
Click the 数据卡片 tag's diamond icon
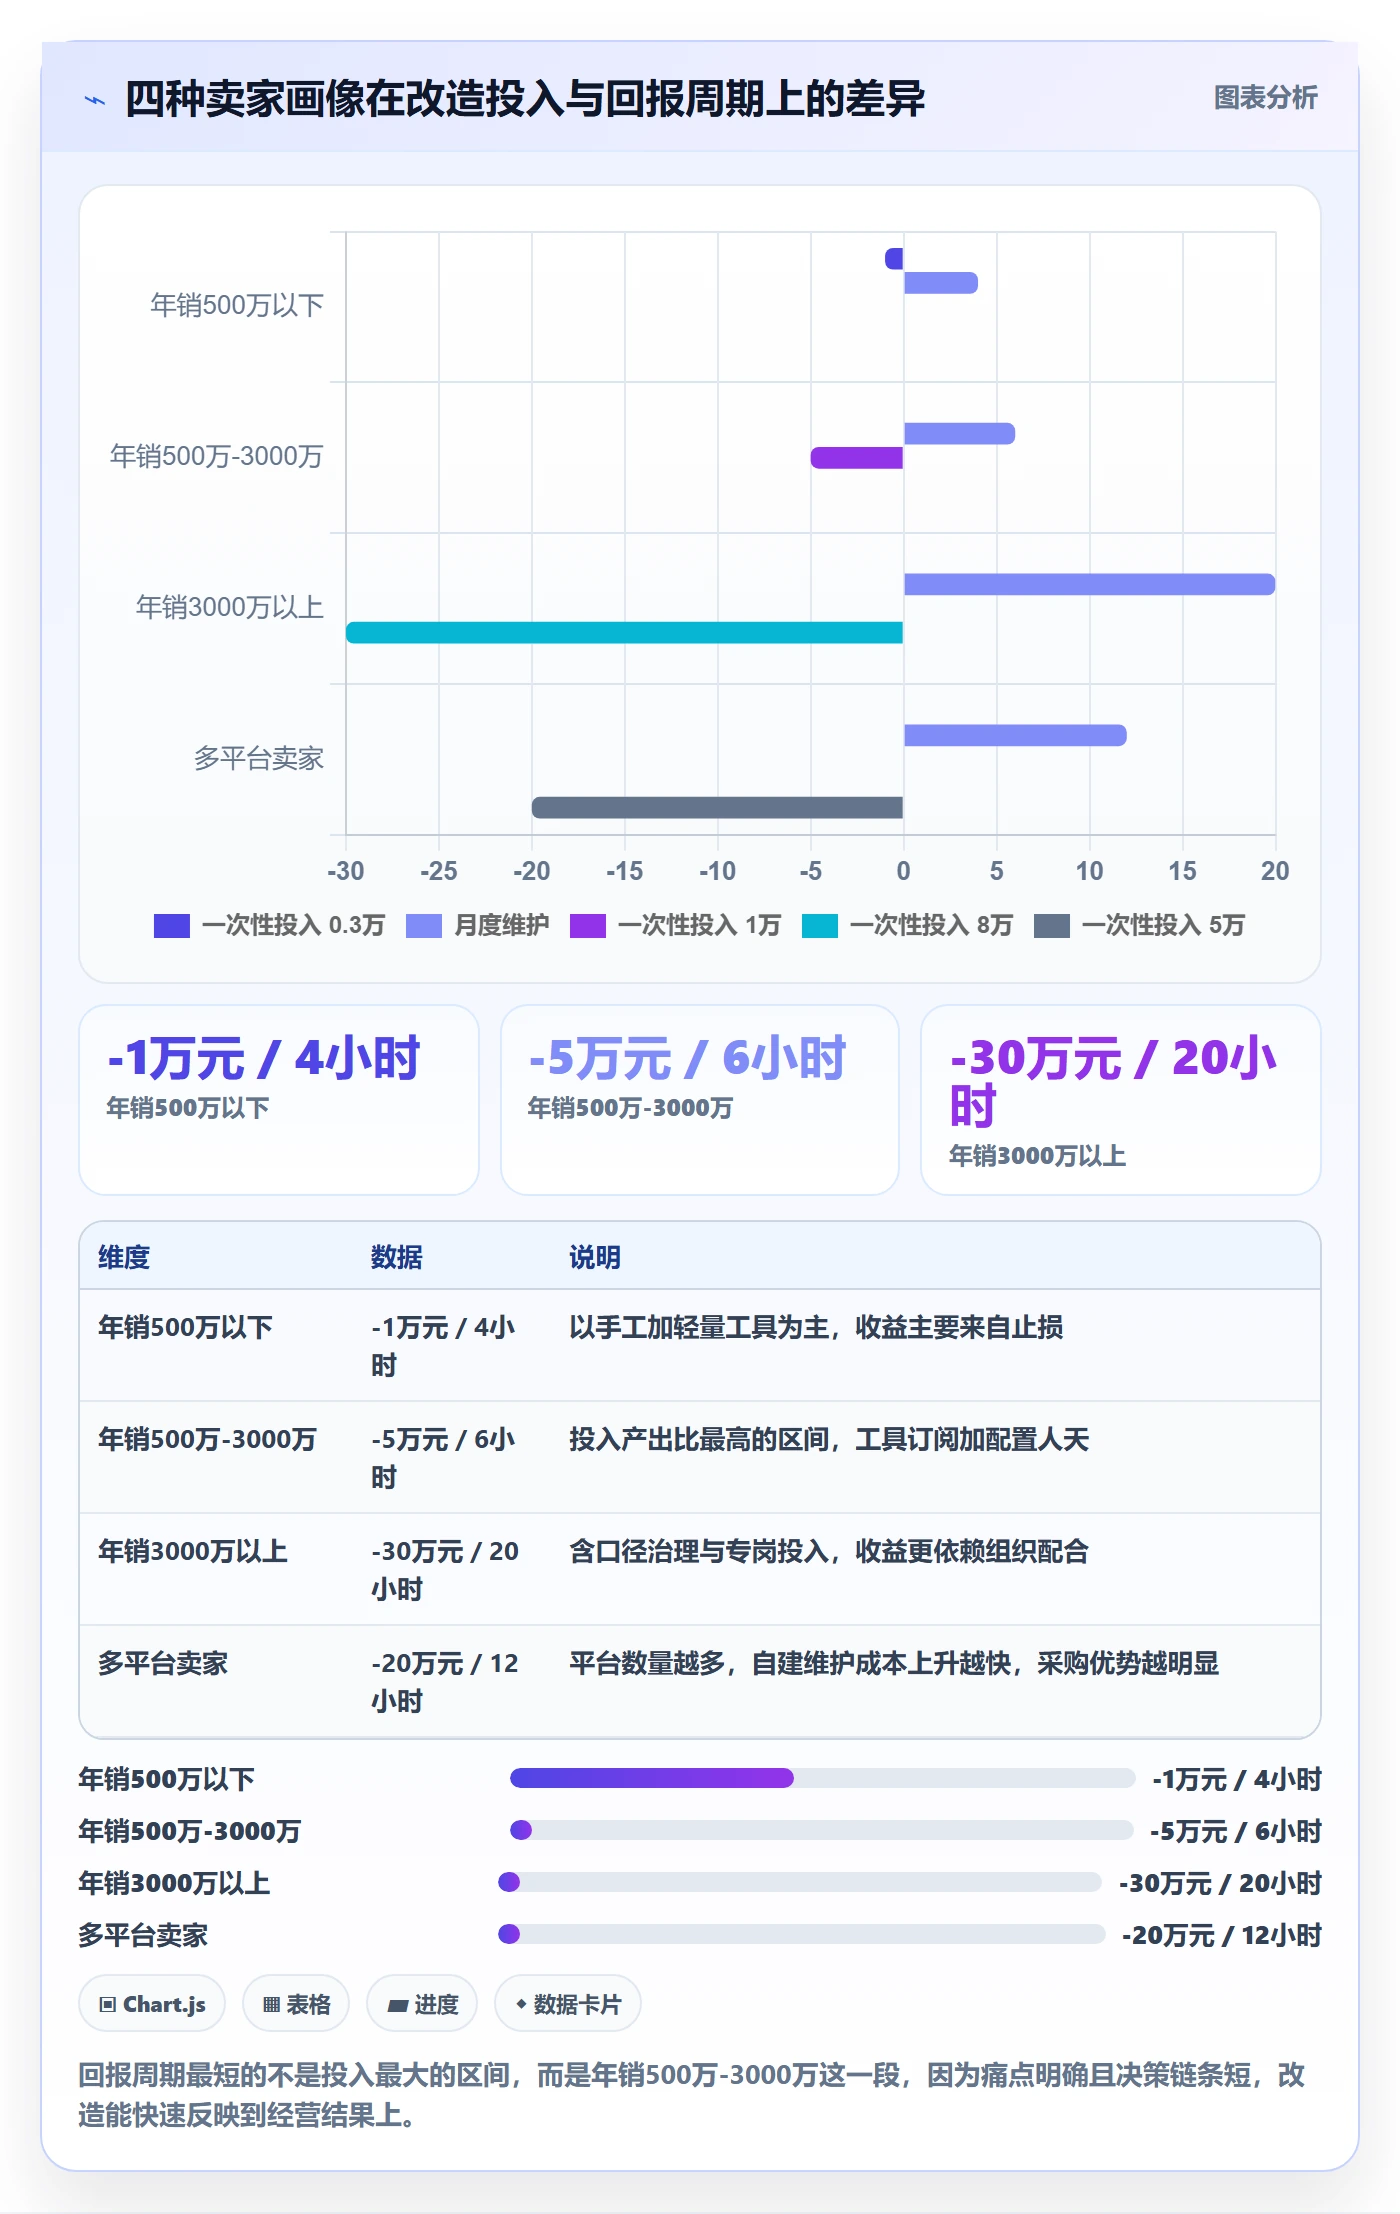[x=521, y=2004]
